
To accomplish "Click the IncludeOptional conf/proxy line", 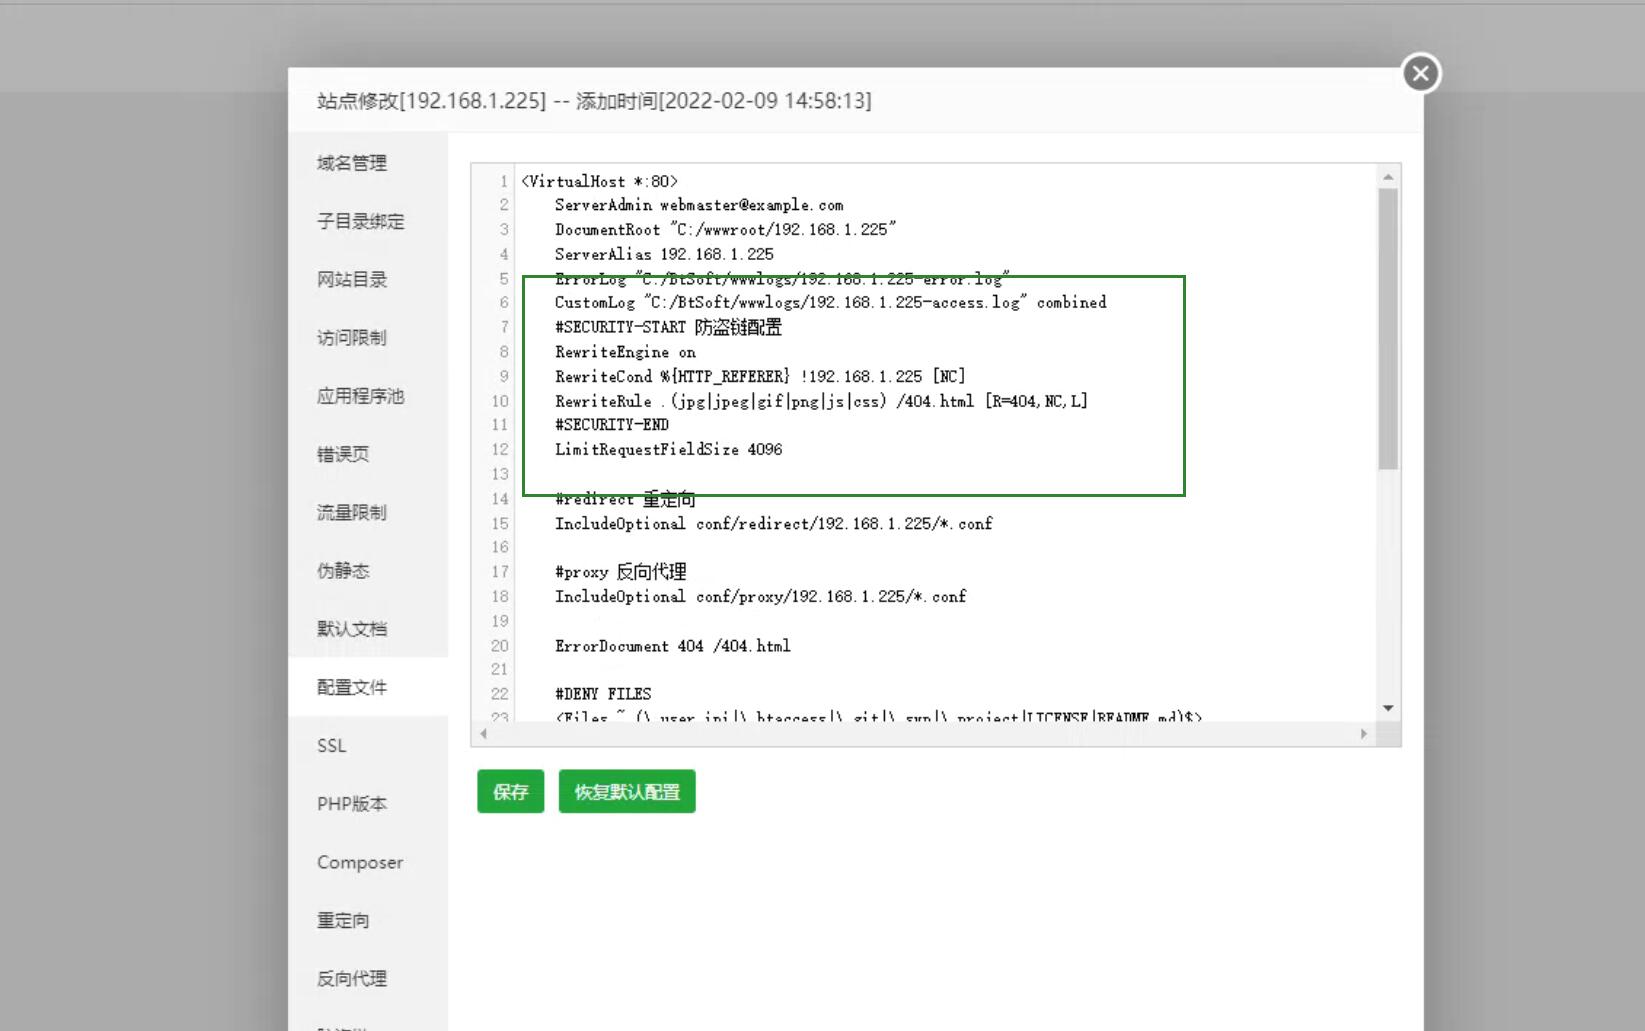I will tap(761, 596).
